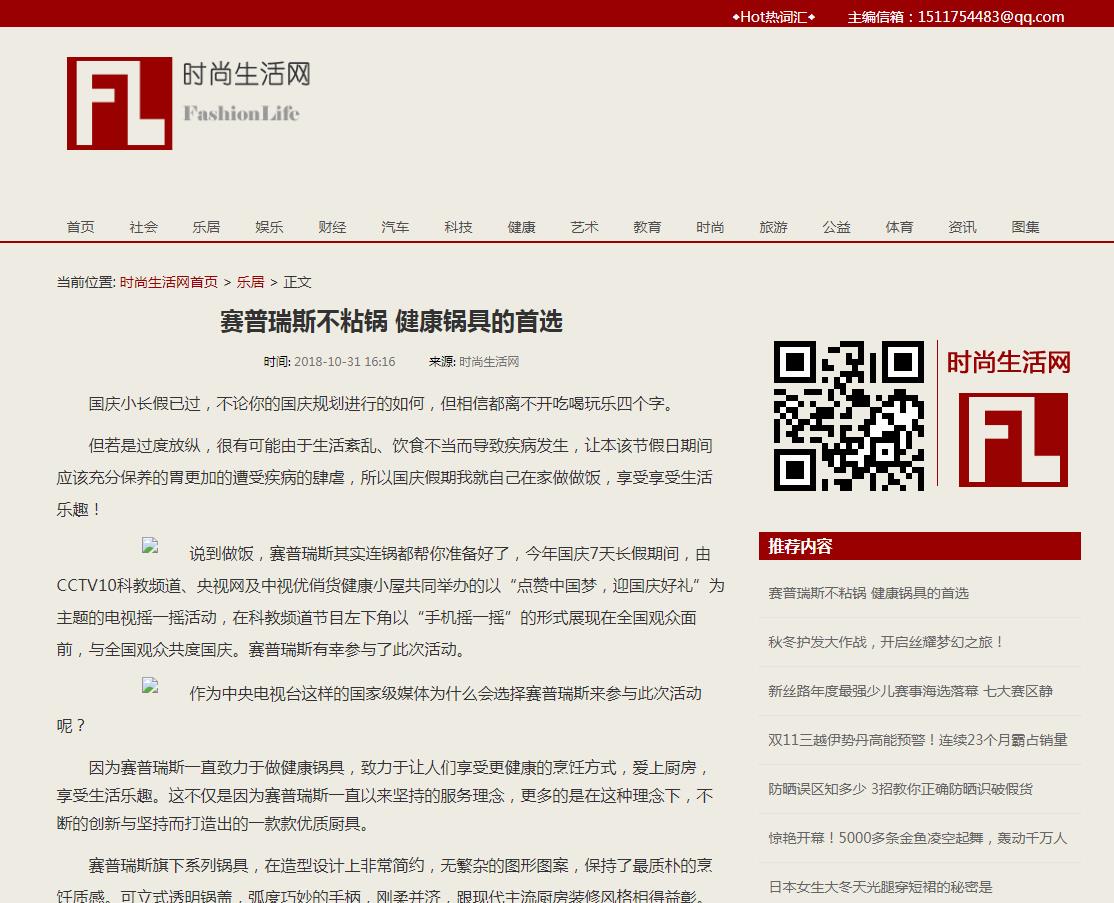Open the 艺术 navigation item
This screenshot has width=1114, height=903.
pos(585,227)
